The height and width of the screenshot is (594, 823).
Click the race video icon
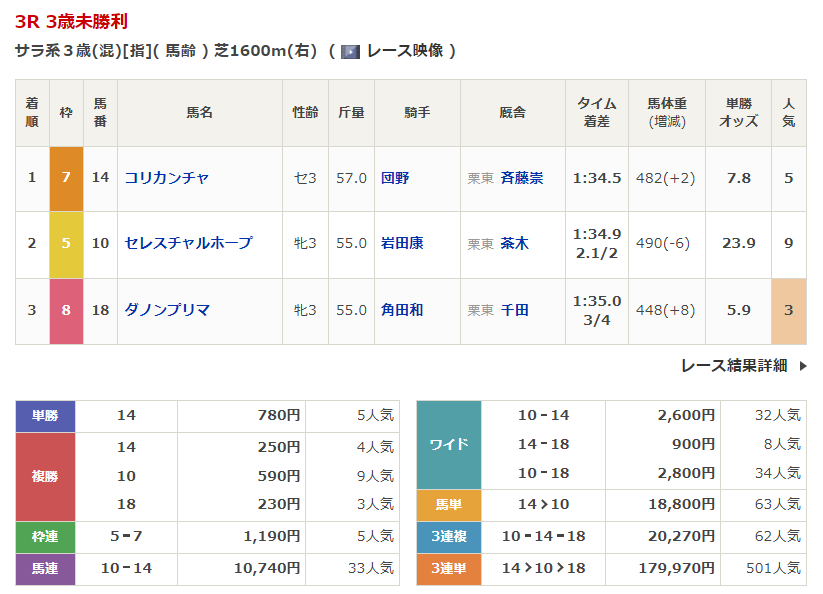point(350,51)
